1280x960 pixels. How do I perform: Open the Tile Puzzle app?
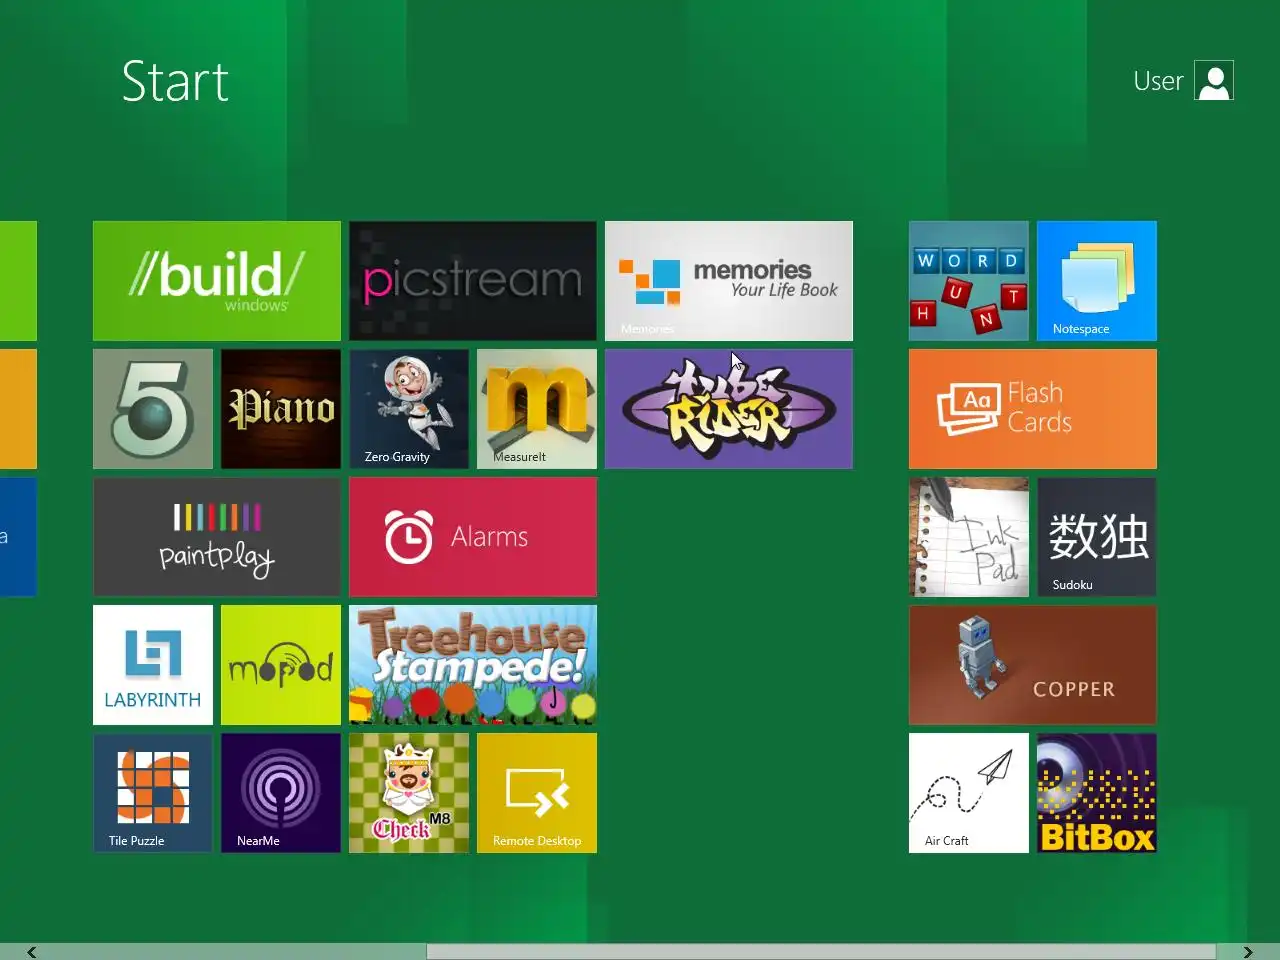[x=153, y=793]
